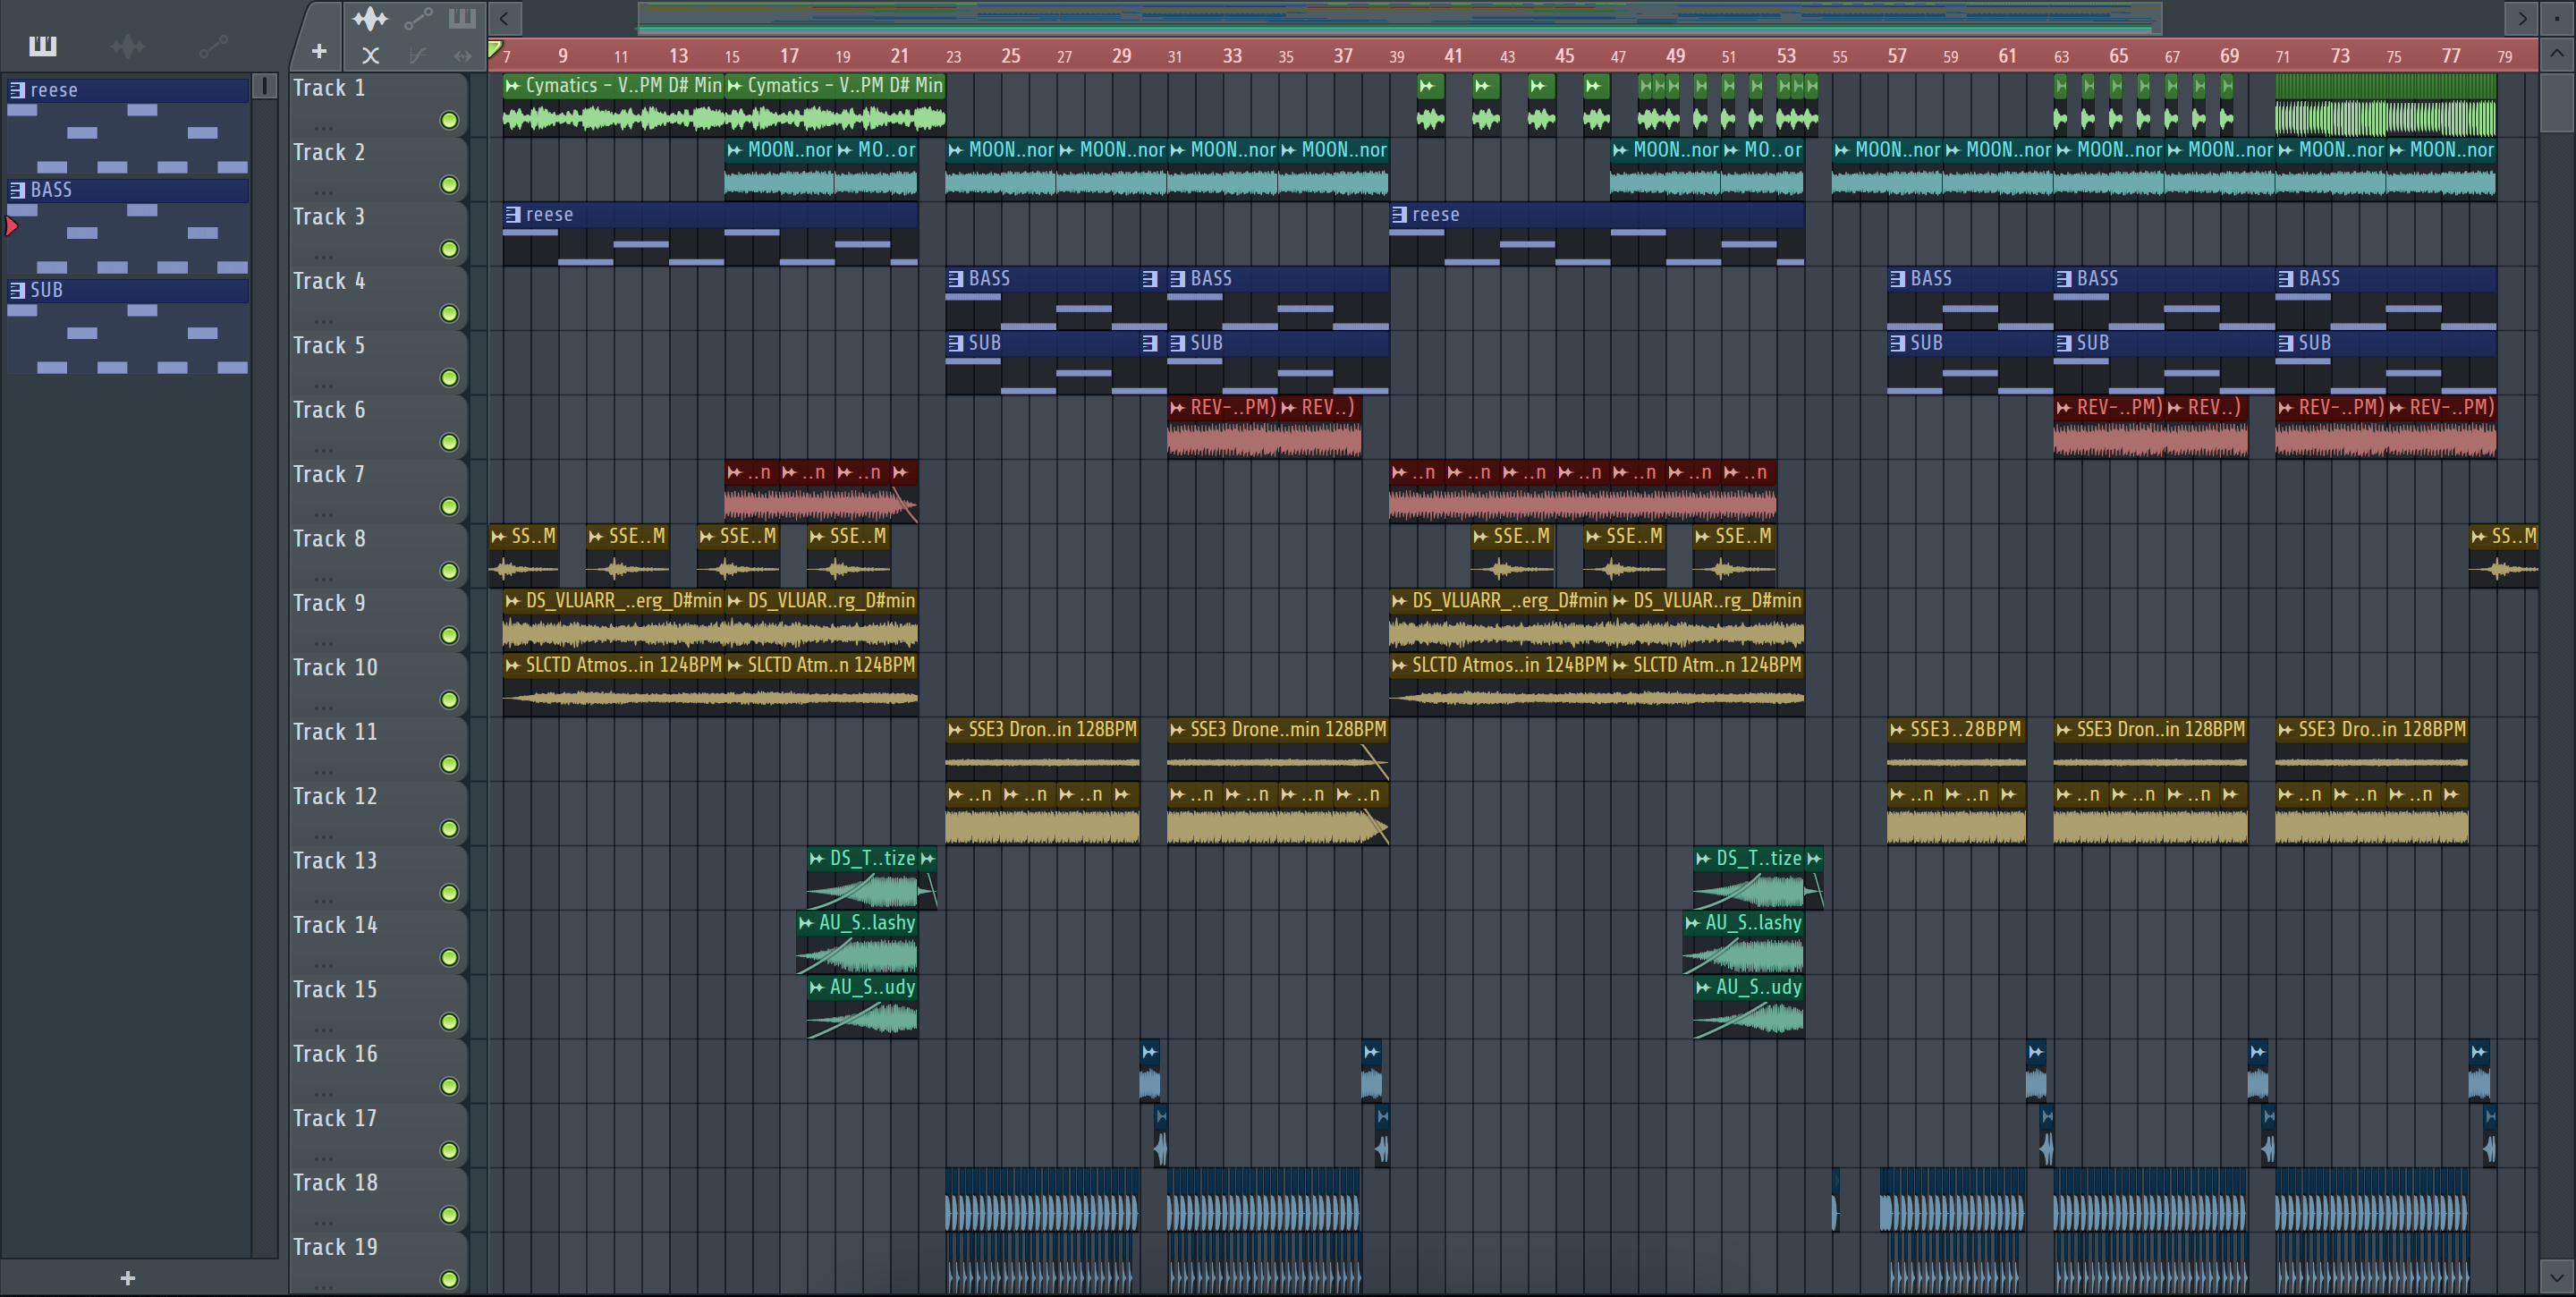Click the square dot button at top right
This screenshot has height=1297, width=2576.
2557,18
